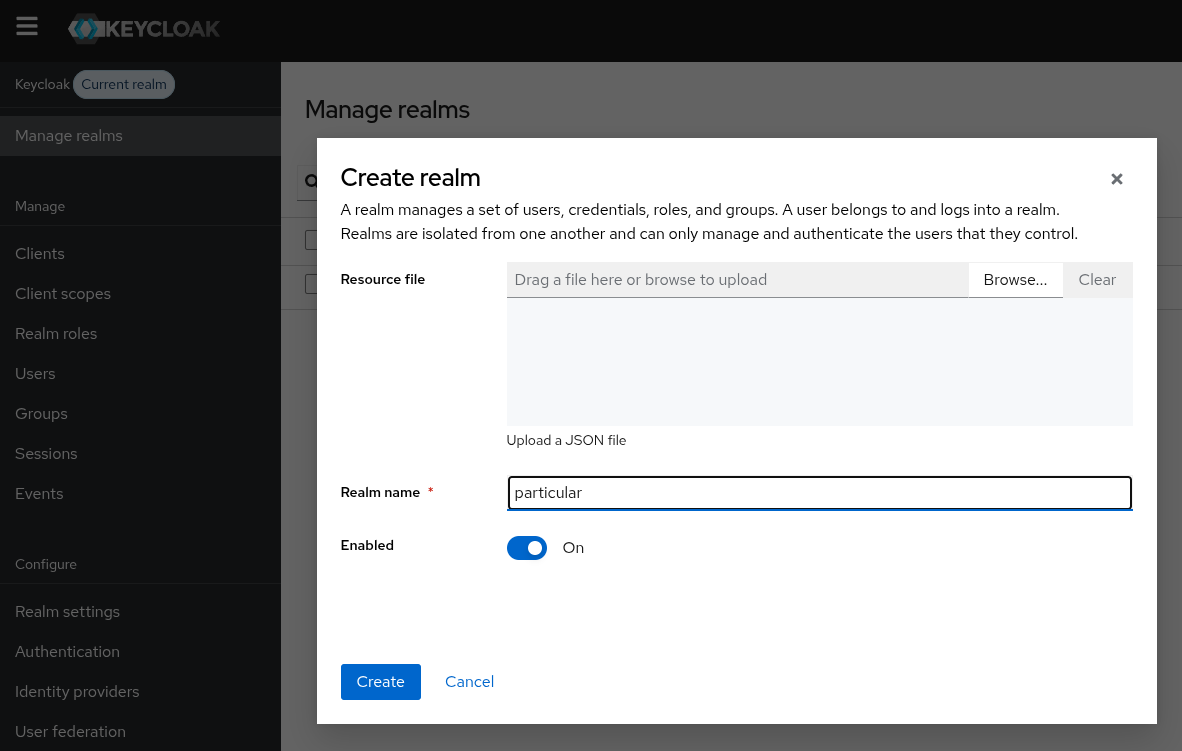
Task: Click the Keycloak realm name label
Action: pyautogui.click(x=42, y=84)
